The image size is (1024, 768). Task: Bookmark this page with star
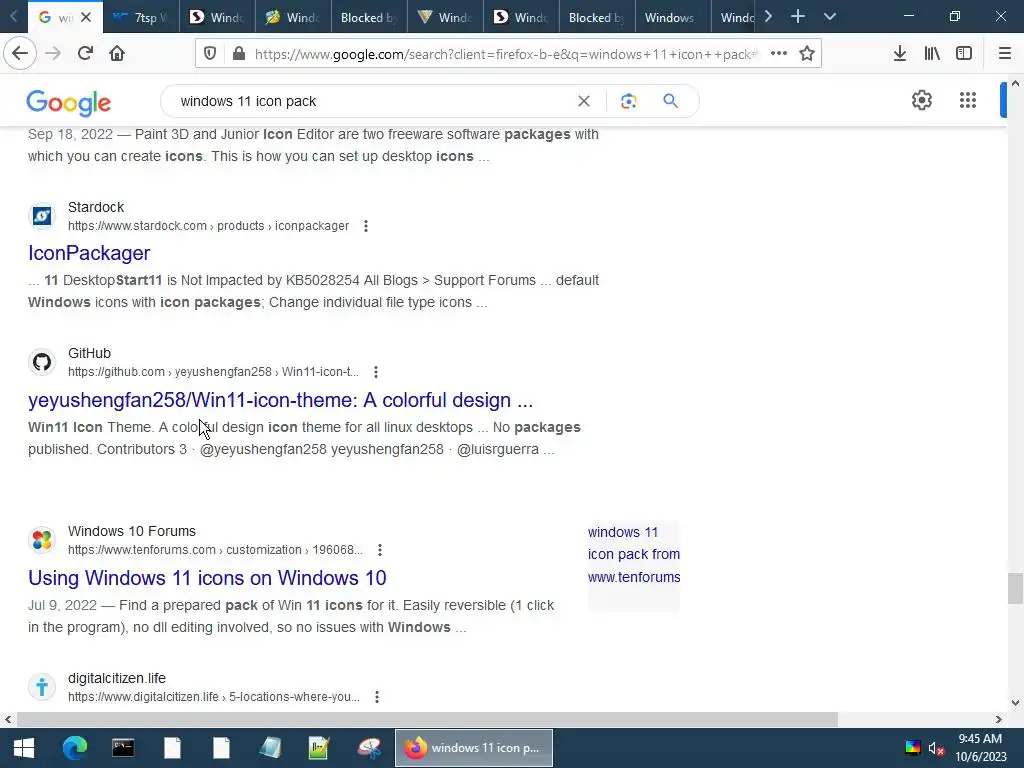click(x=807, y=54)
